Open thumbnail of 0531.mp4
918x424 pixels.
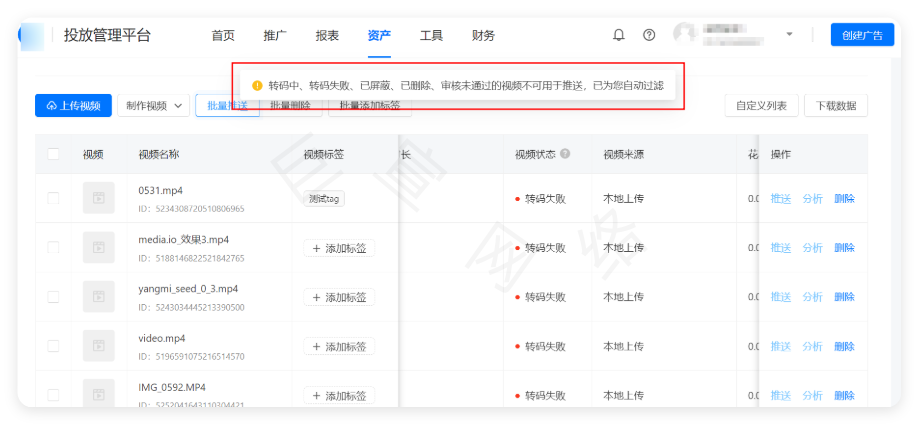(98, 198)
